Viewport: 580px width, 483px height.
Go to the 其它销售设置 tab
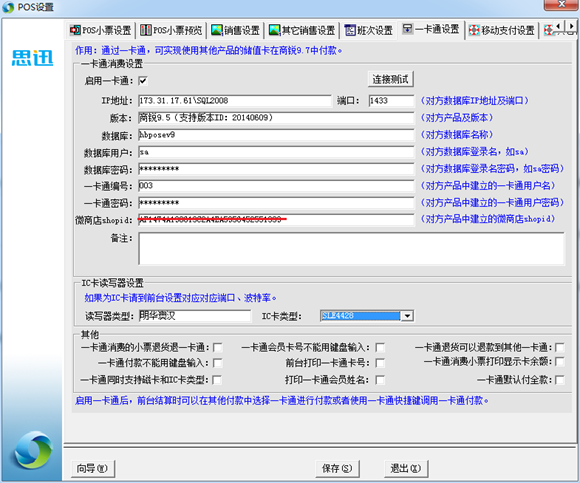click(303, 30)
